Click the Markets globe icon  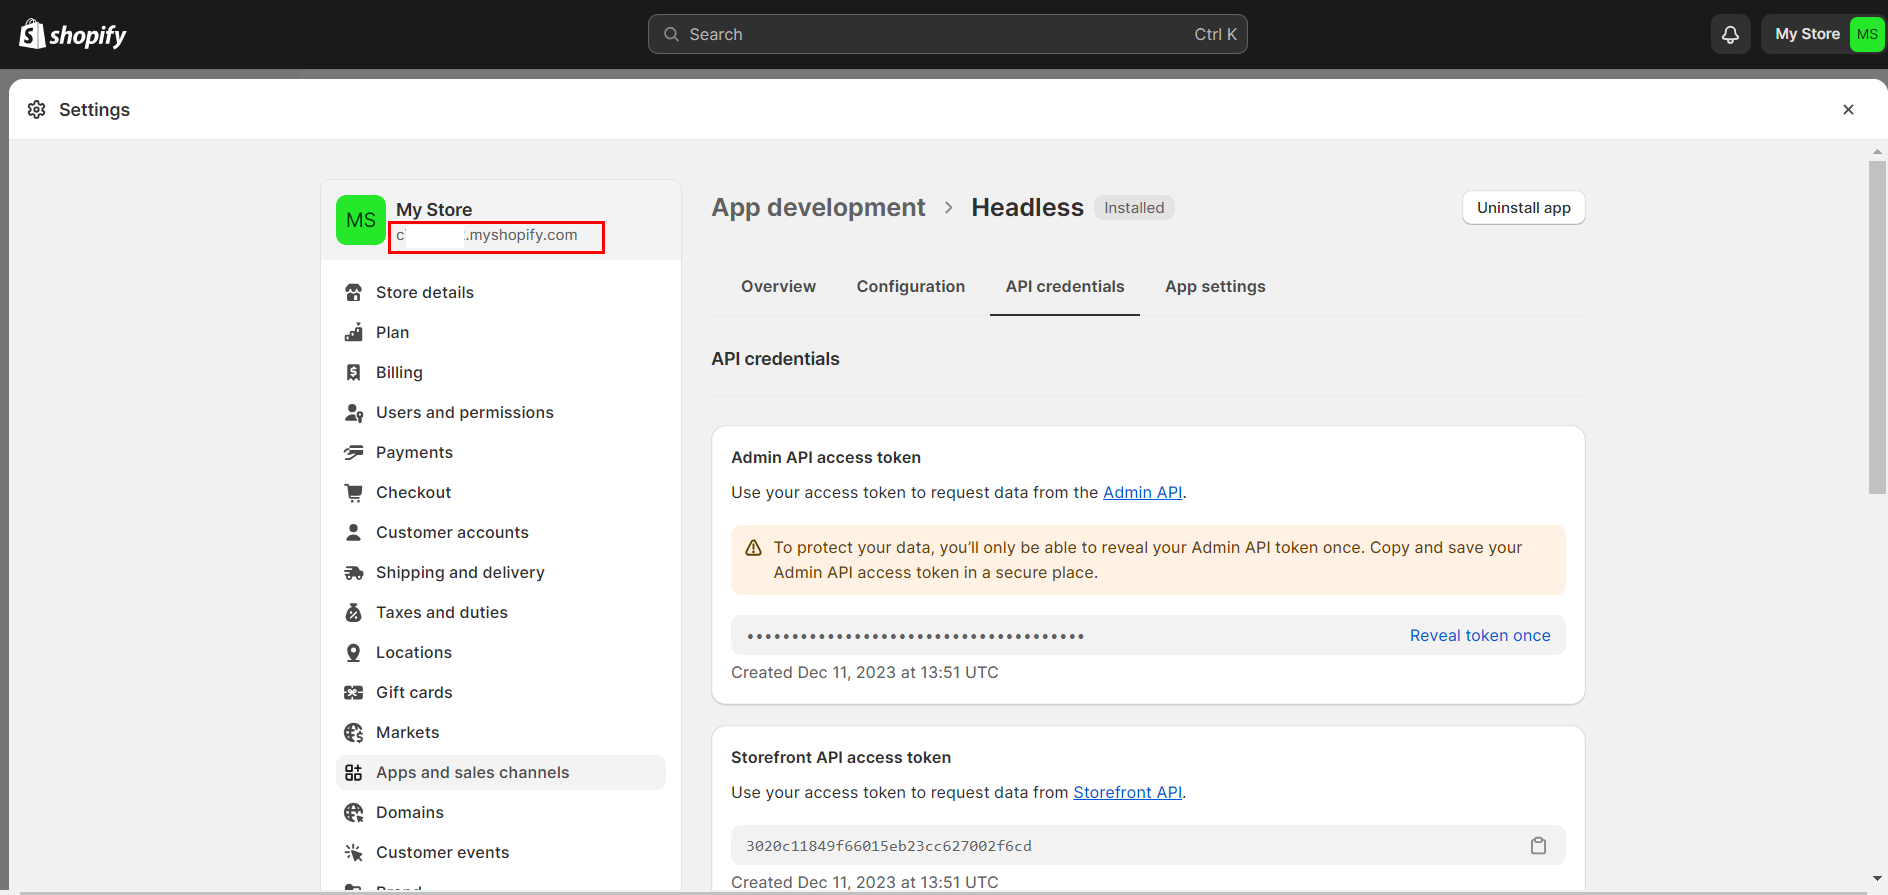[x=353, y=733]
